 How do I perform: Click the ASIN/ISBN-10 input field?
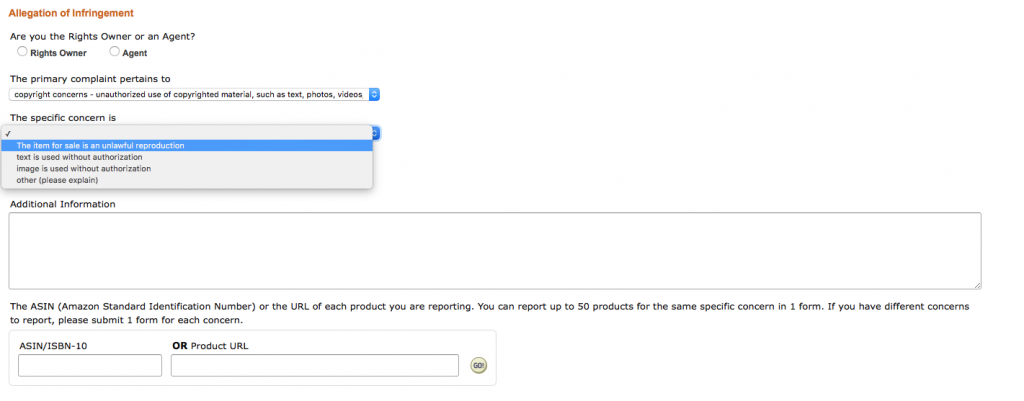(89, 366)
